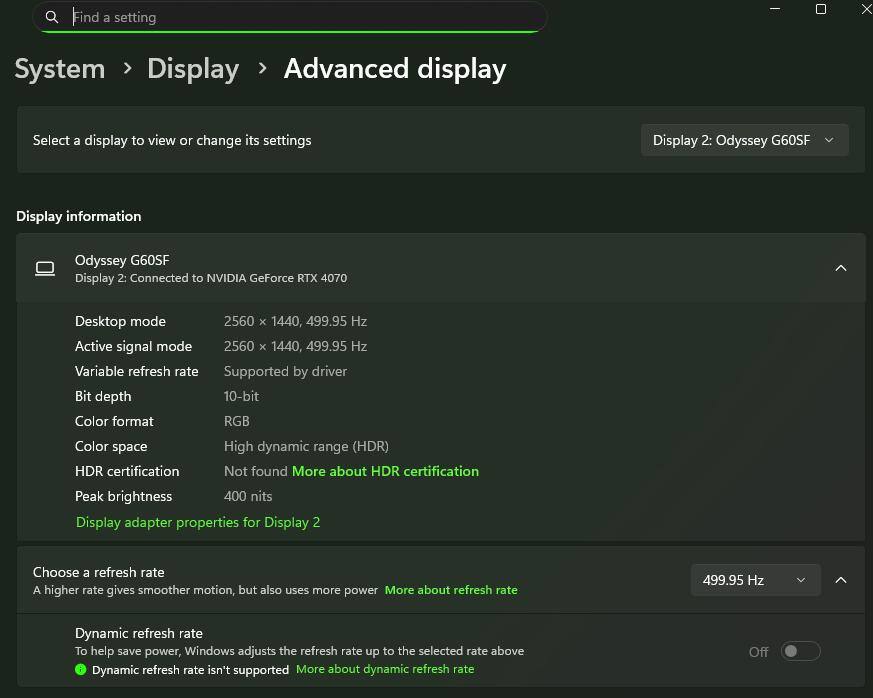Click the breadcrumb arrow after System
Screen dimensions: 873x698
point(127,68)
